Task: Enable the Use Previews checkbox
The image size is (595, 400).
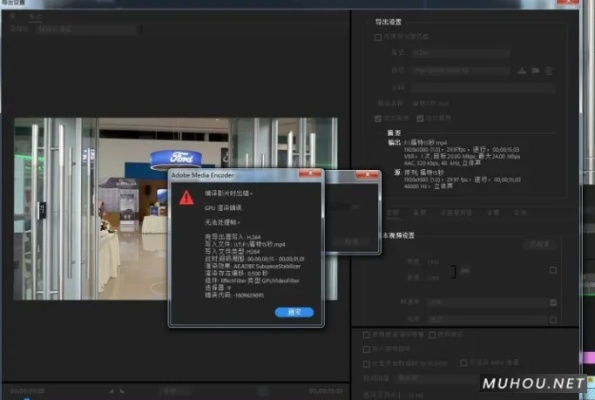Action: pyautogui.click(x=432, y=335)
